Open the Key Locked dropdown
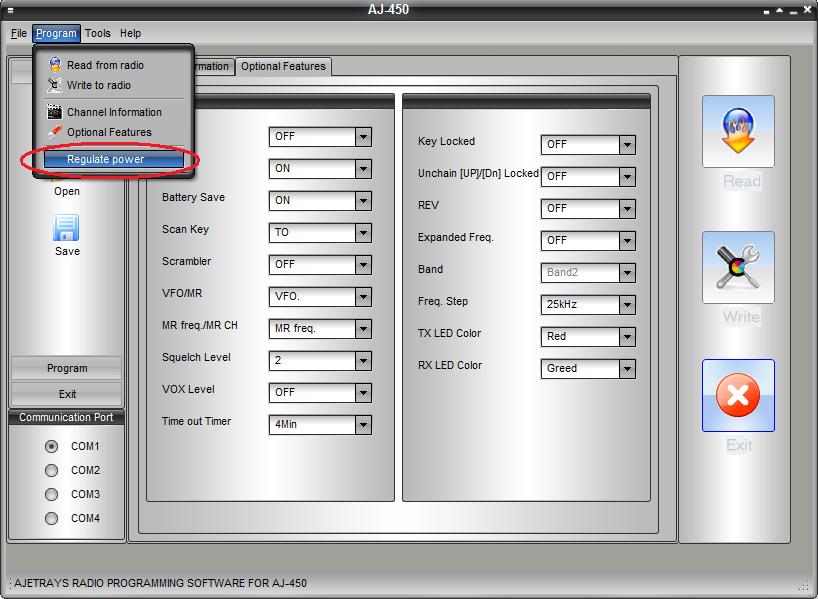The height and width of the screenshot is (599, 818). 627,145
